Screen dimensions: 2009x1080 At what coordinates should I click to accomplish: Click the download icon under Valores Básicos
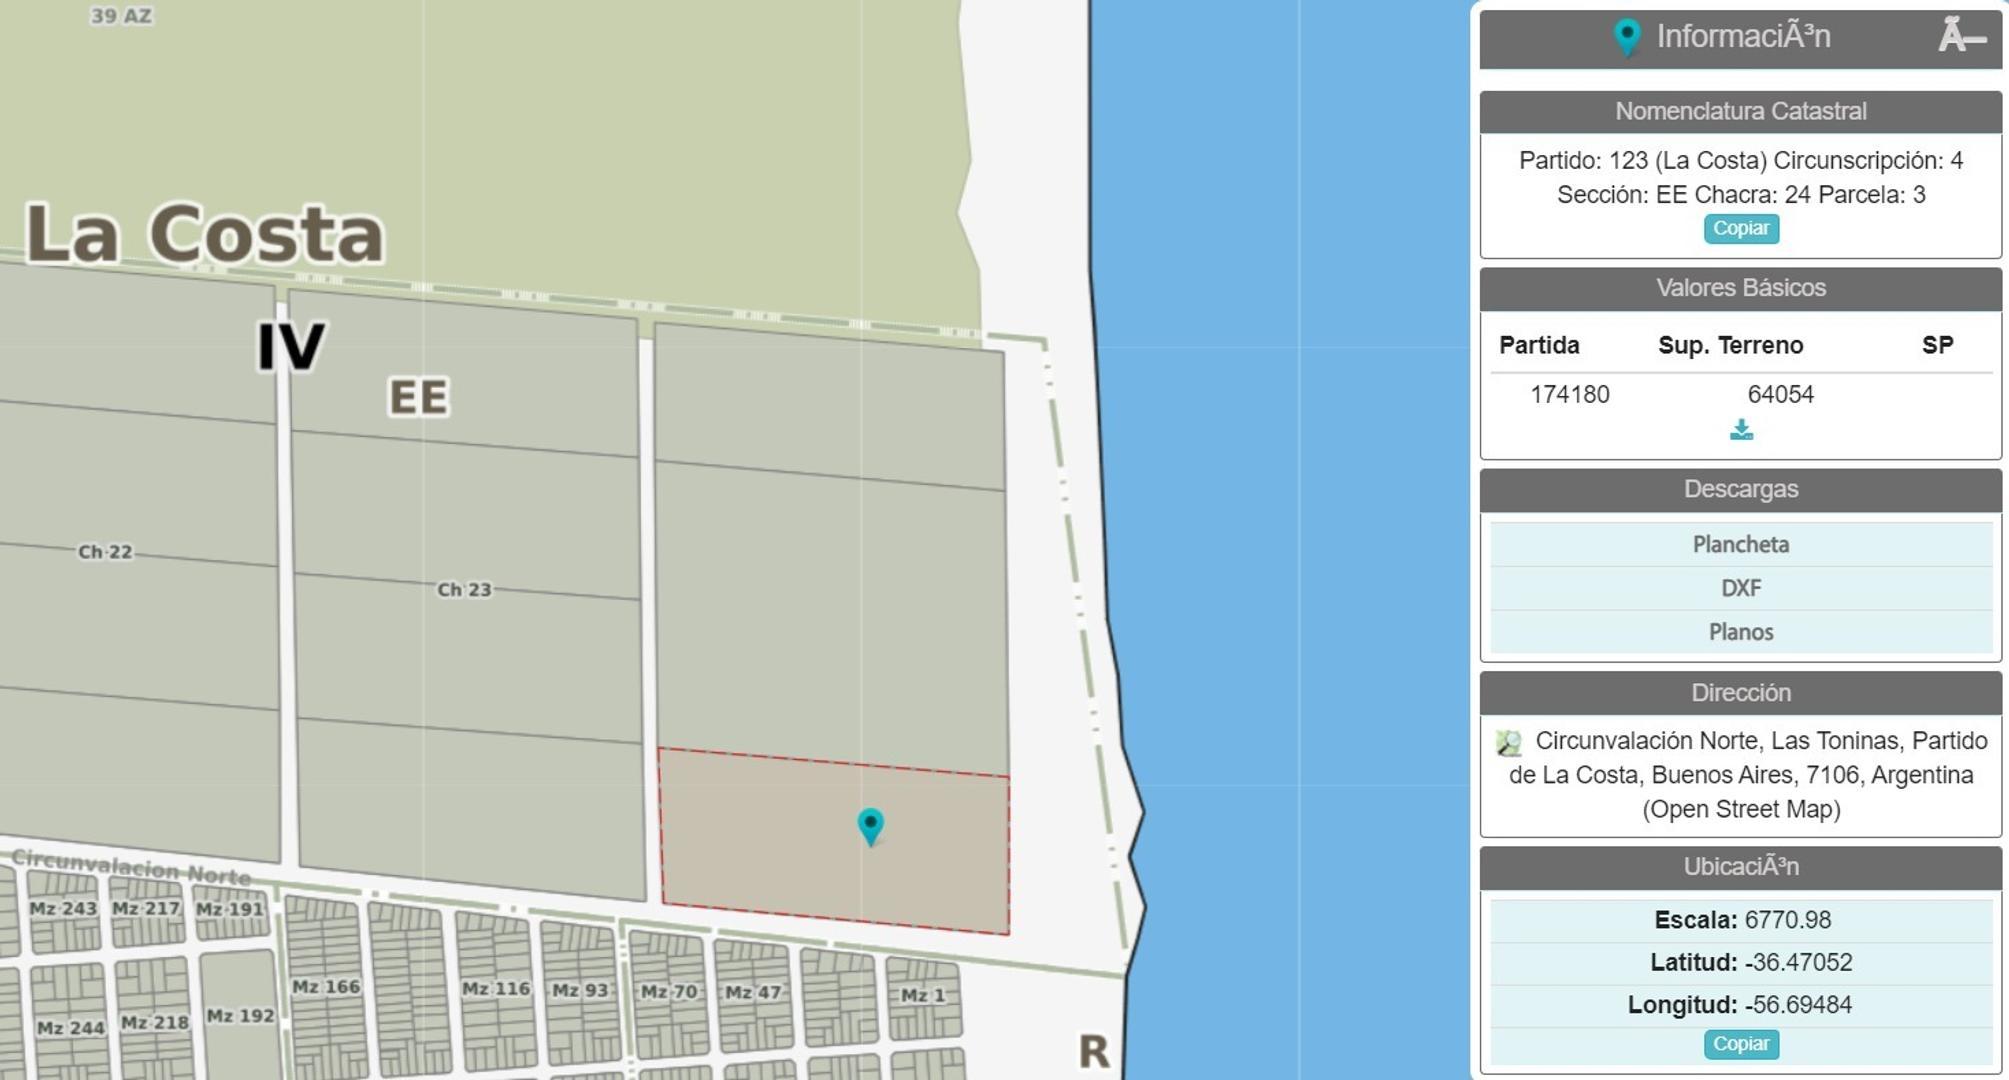(x=1741, y=430)
